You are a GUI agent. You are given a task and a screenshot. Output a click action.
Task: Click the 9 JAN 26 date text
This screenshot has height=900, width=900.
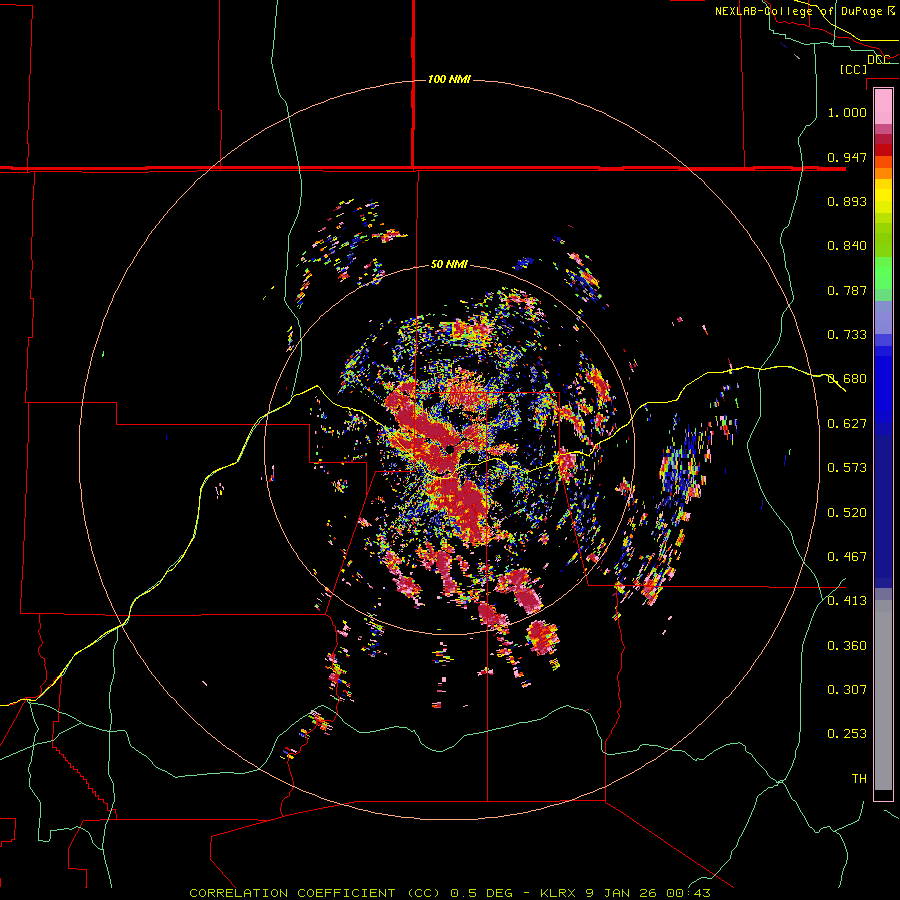623,893
